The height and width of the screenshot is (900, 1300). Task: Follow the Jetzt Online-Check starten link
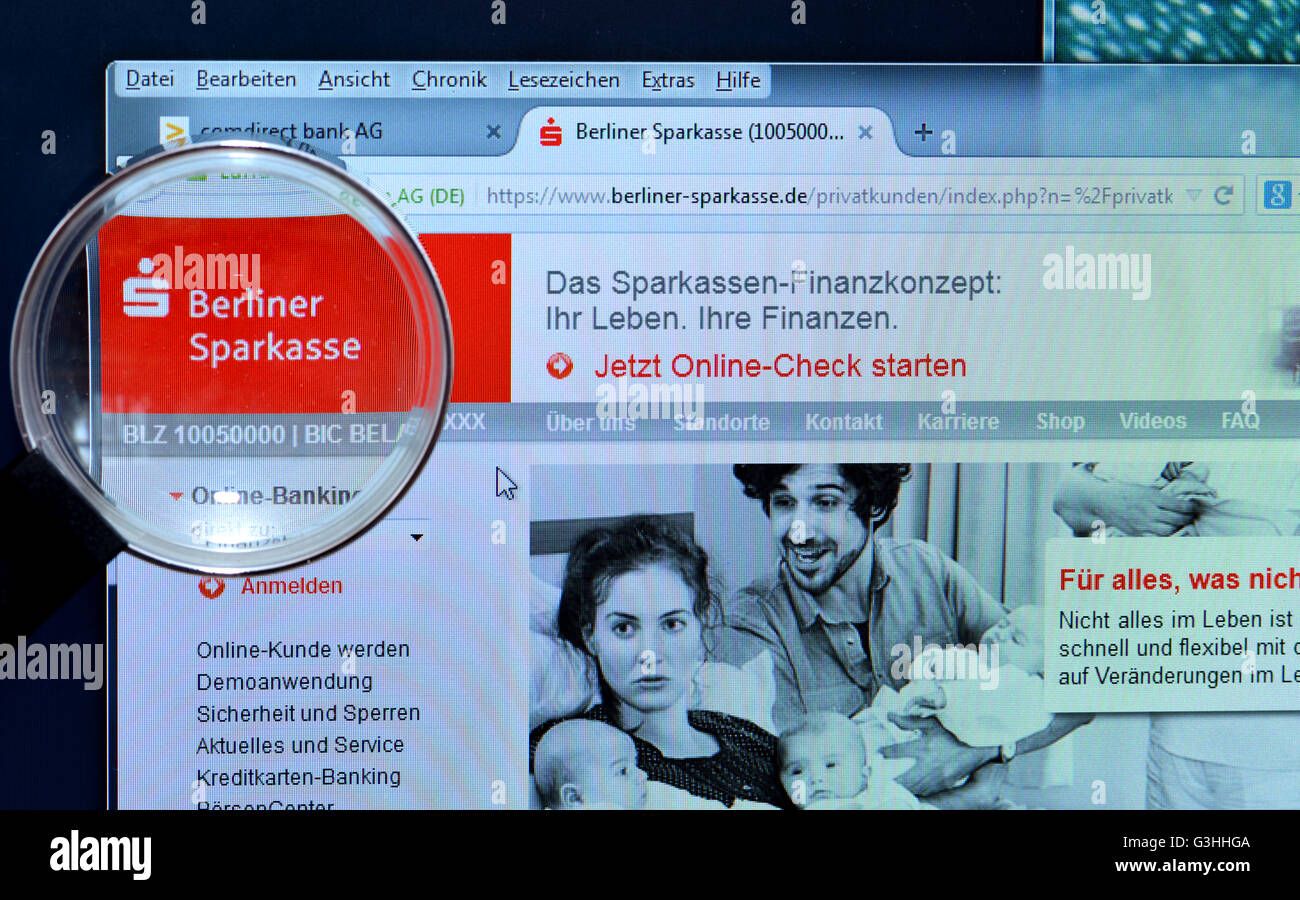tap(780, 366)
